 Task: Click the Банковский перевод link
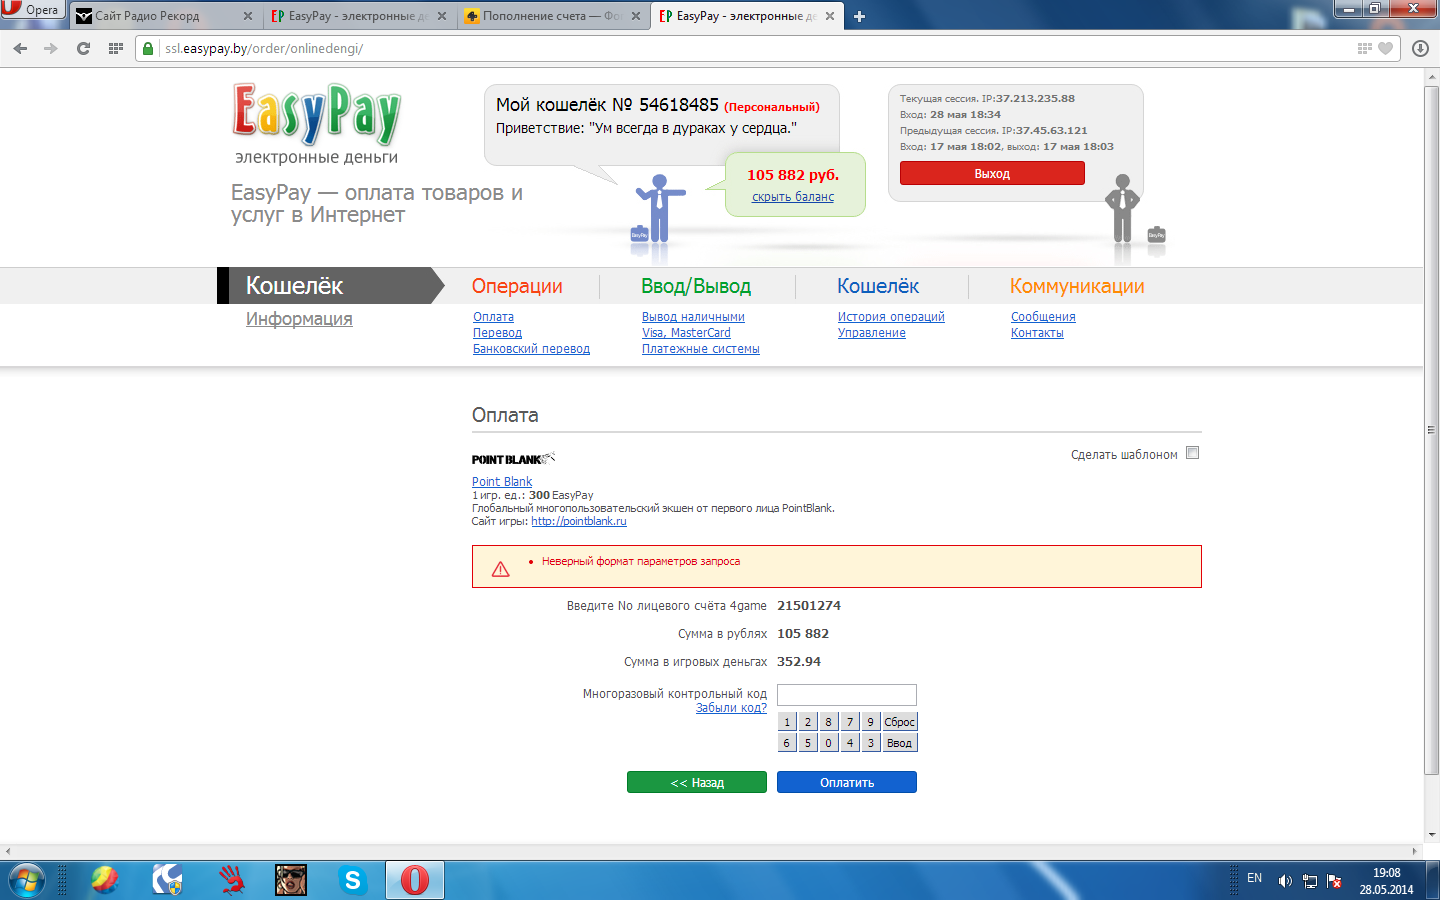(531, 349)
